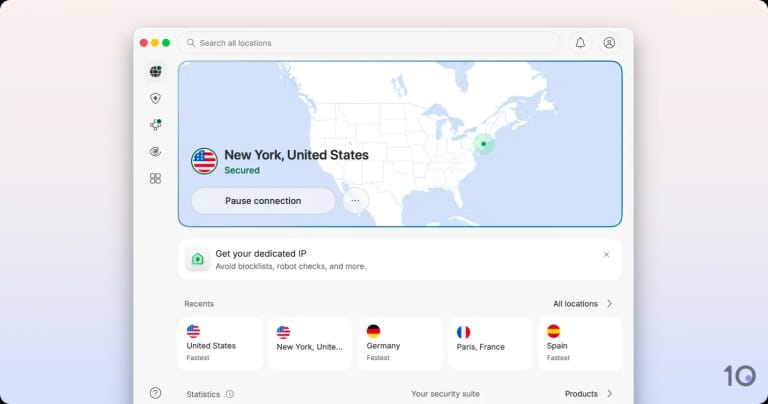Open the help question mark icon
Screen dimensions: 768x404
tap(155, 393)
